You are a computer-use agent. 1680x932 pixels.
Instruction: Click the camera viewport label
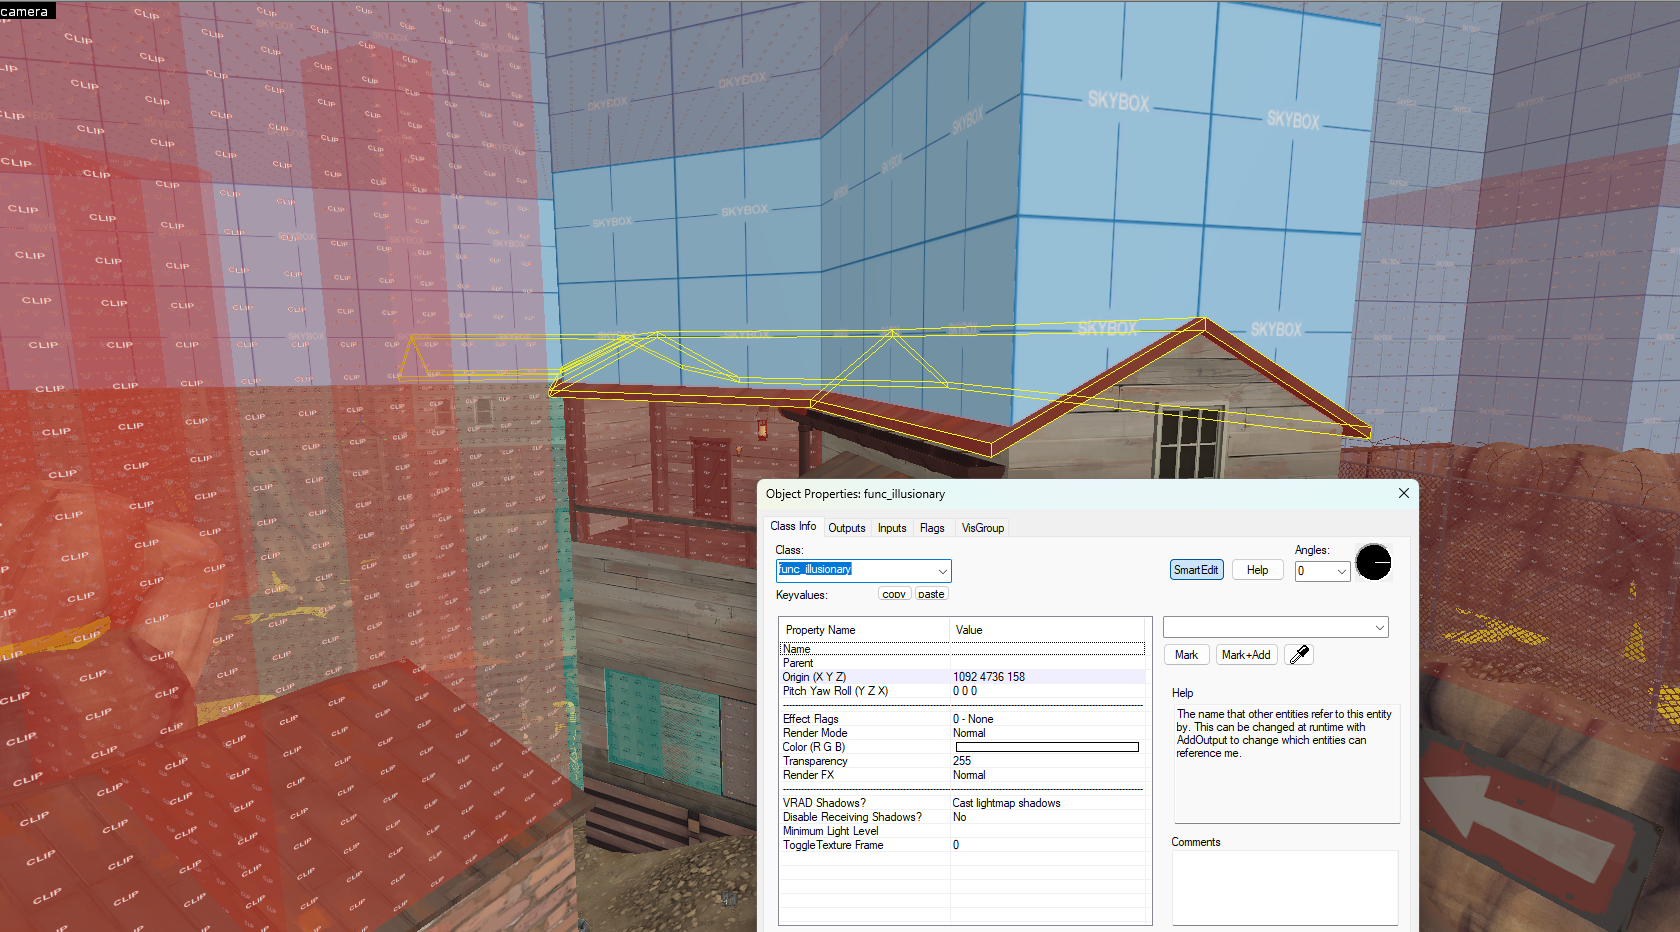(x=25, y=11)
